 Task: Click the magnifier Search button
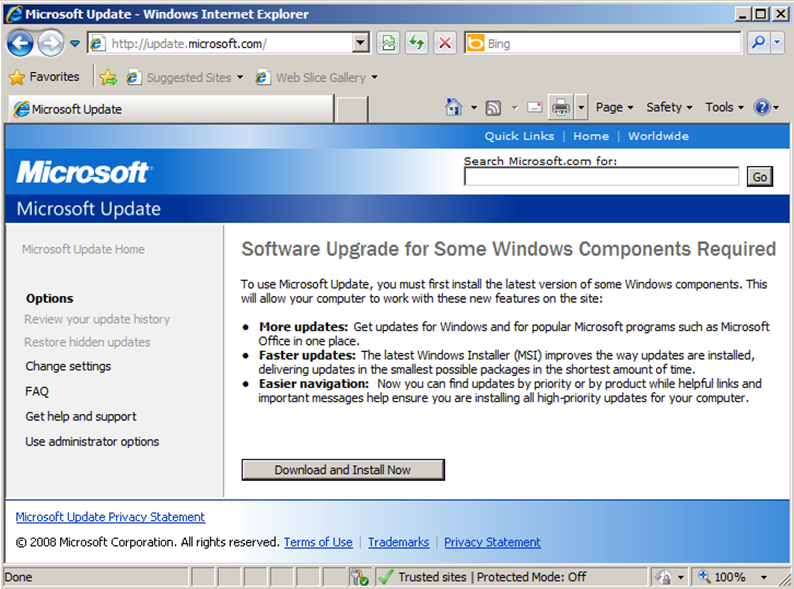point(759,44)
